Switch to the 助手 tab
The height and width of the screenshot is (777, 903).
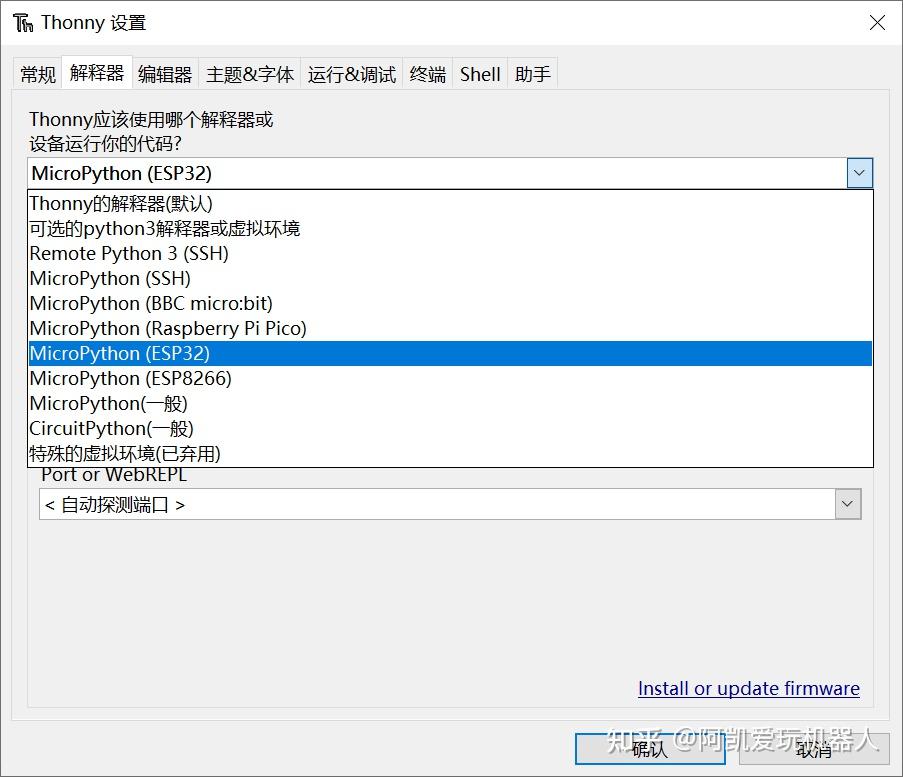pos(532,73)
